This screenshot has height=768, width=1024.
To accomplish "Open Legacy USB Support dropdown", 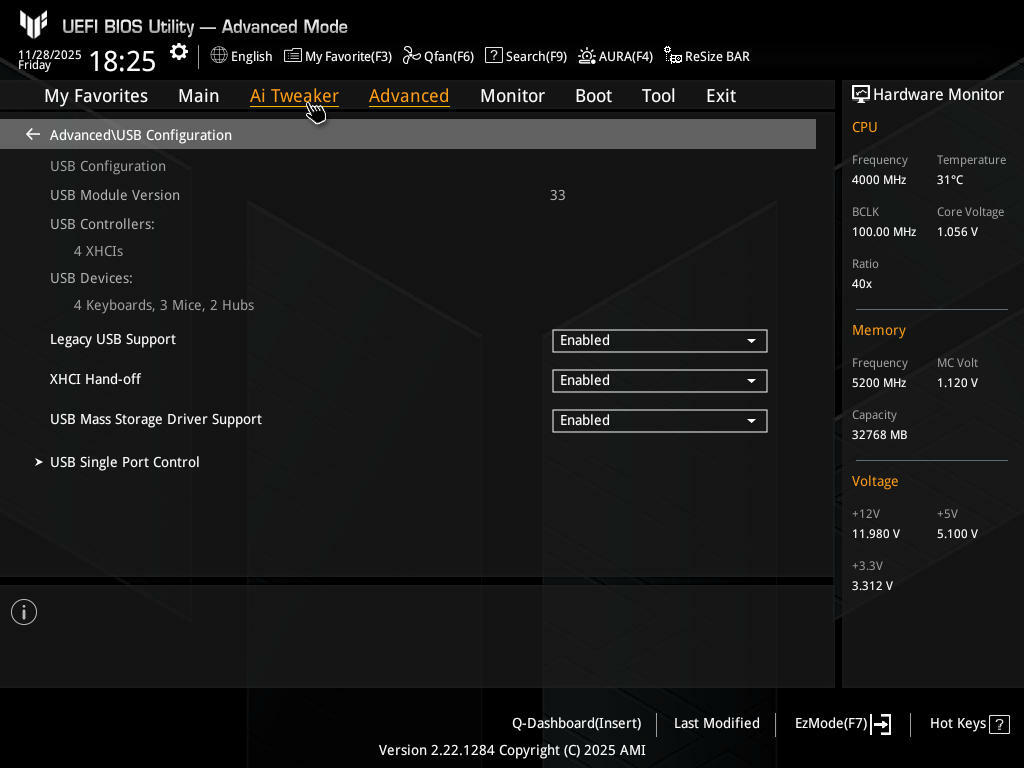I will coord(659,341).
